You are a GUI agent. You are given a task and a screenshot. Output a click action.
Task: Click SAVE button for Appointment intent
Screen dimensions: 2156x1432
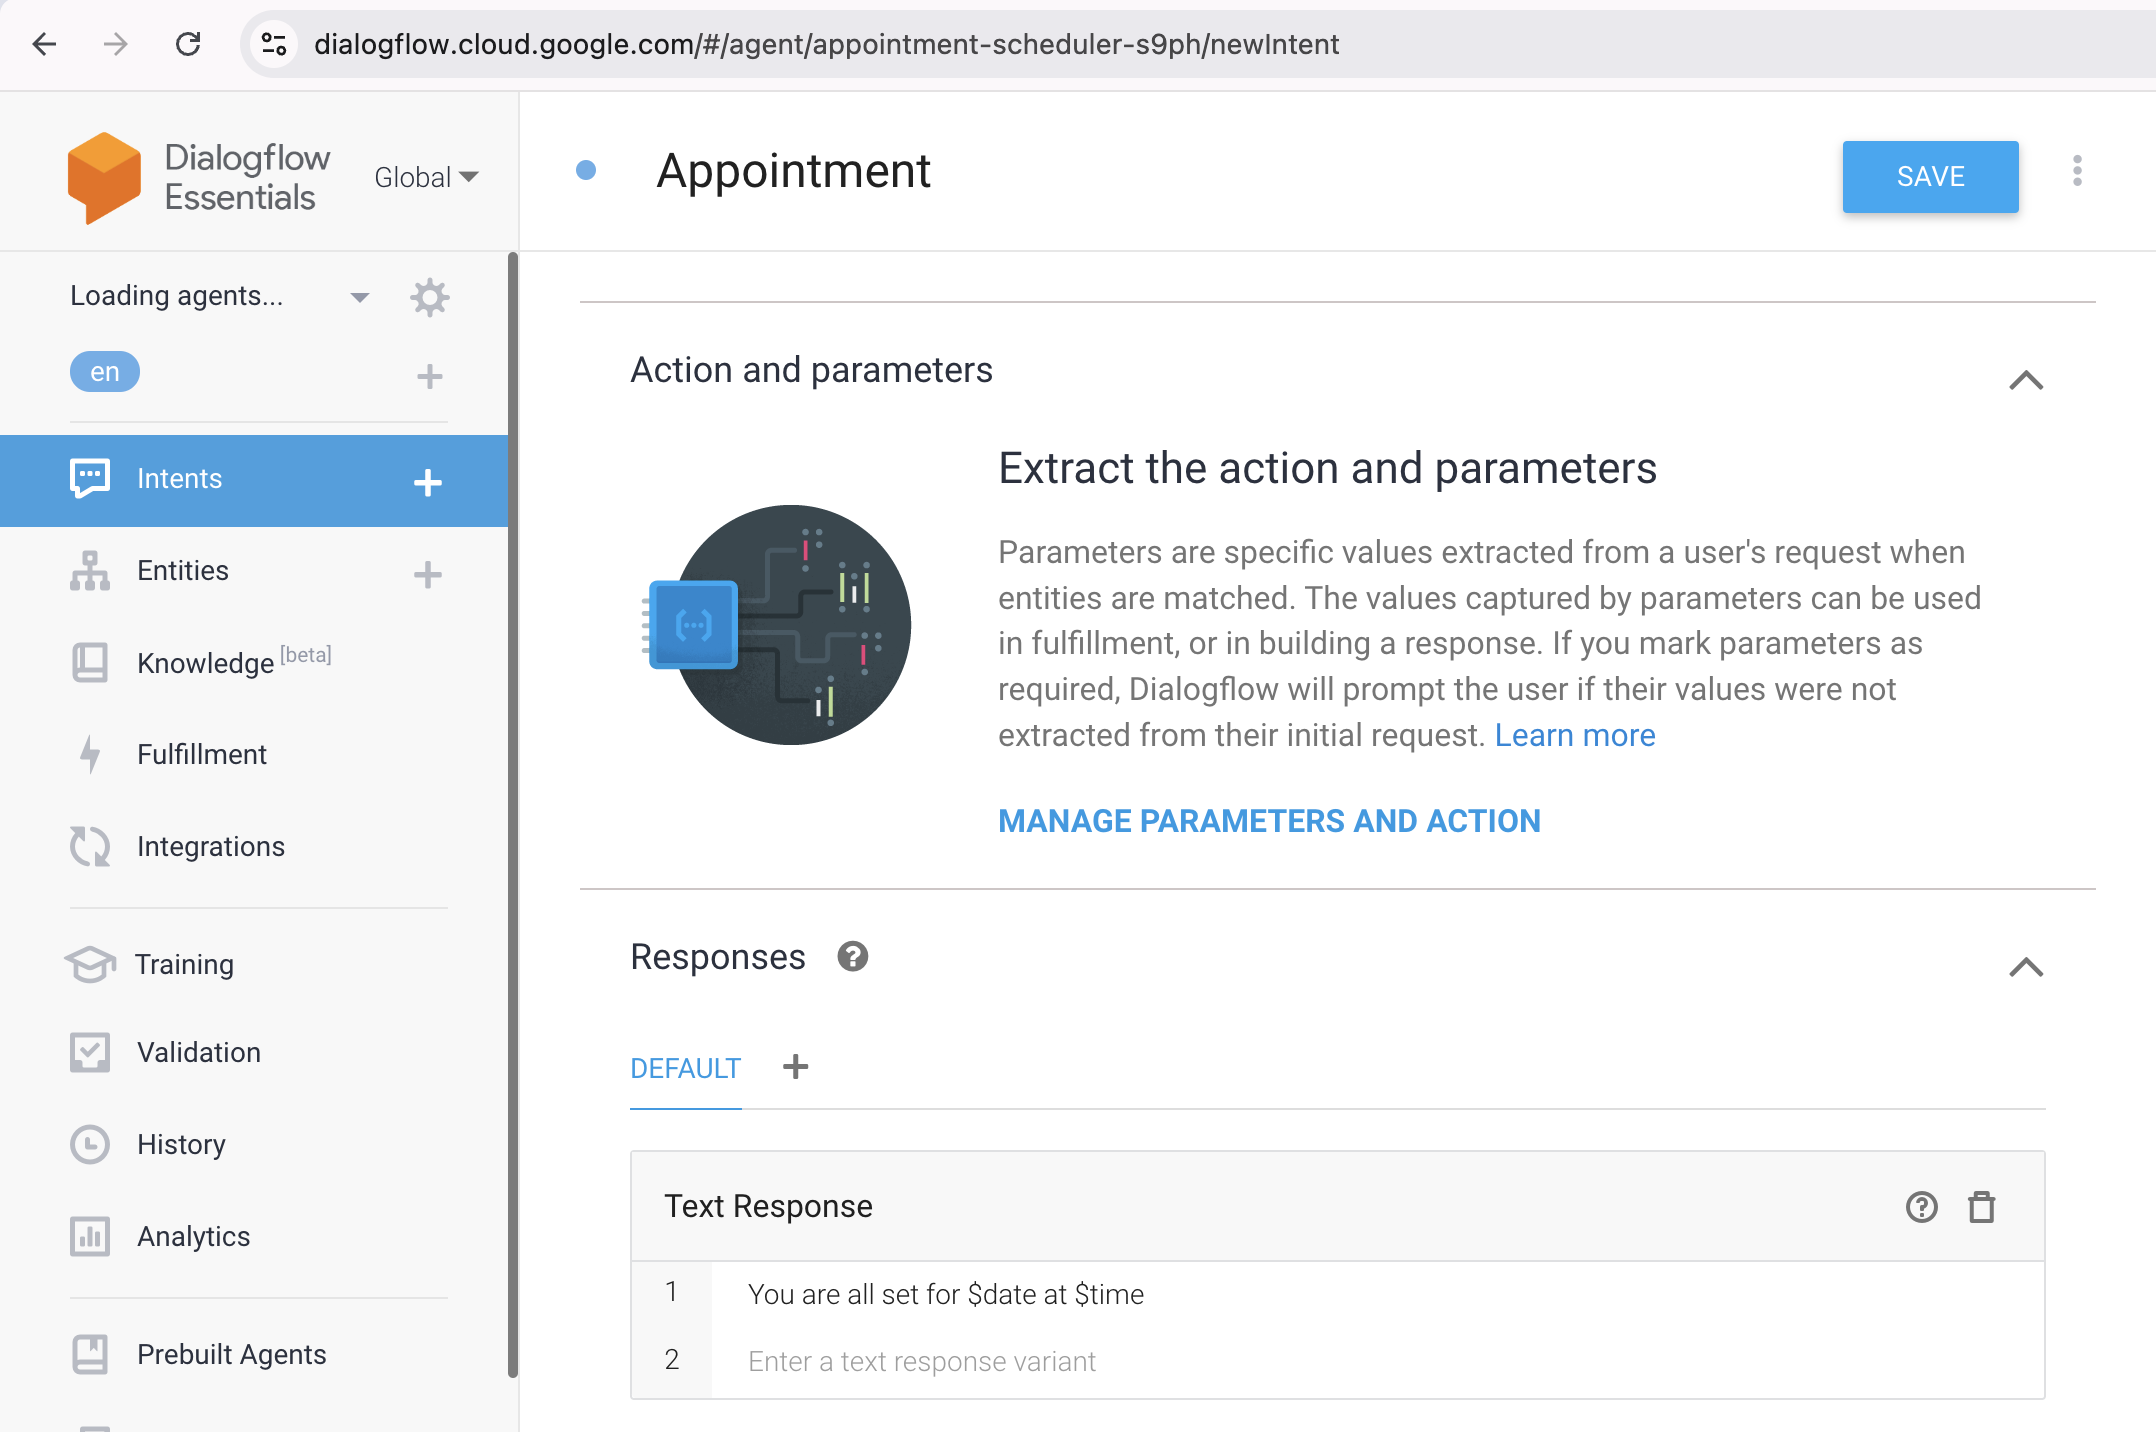tap(1931, 176)
